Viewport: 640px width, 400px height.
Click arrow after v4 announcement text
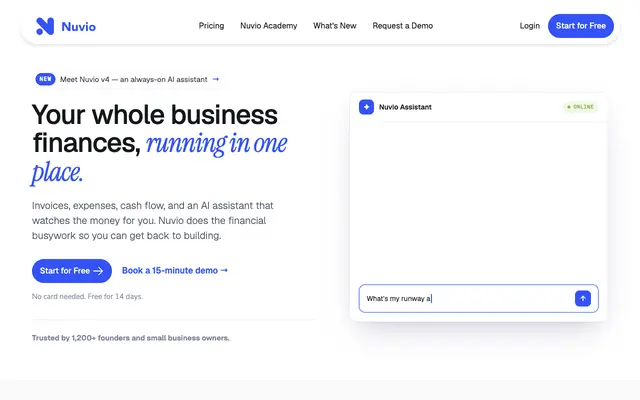(x=216, y=79)
